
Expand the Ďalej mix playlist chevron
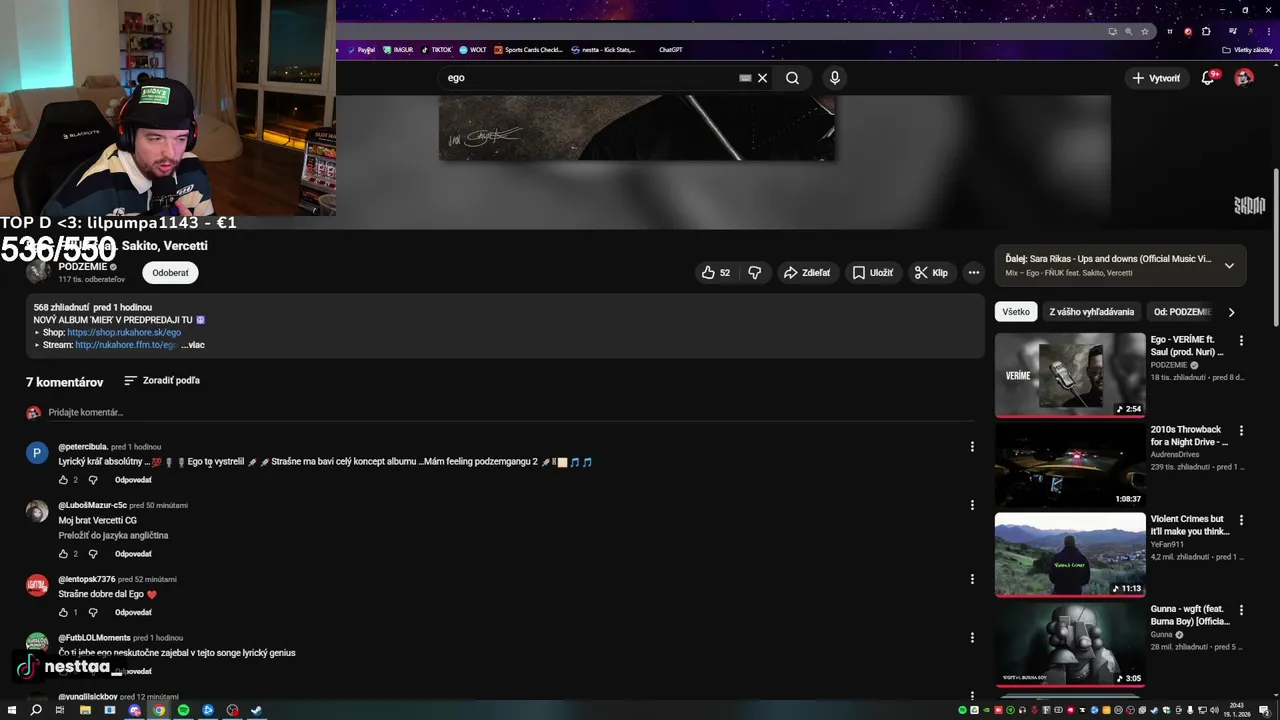pos(1229,266)
